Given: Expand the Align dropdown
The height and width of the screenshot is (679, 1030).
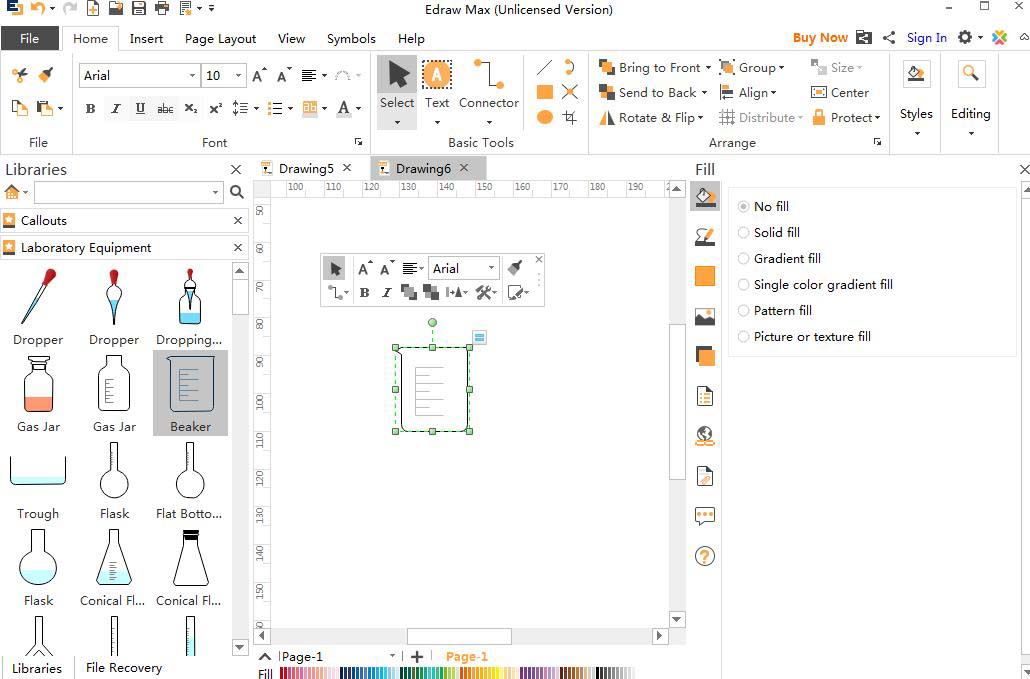Looking at the screenshot, I should [773, 93].
